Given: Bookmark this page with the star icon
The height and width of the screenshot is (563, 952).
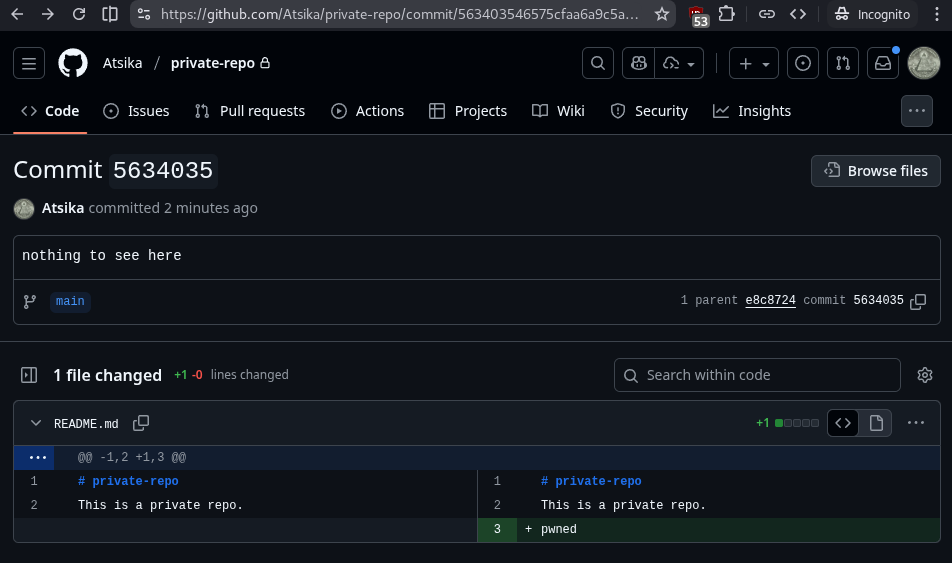Looking at the screenshot, I should [x=662, y=14].
